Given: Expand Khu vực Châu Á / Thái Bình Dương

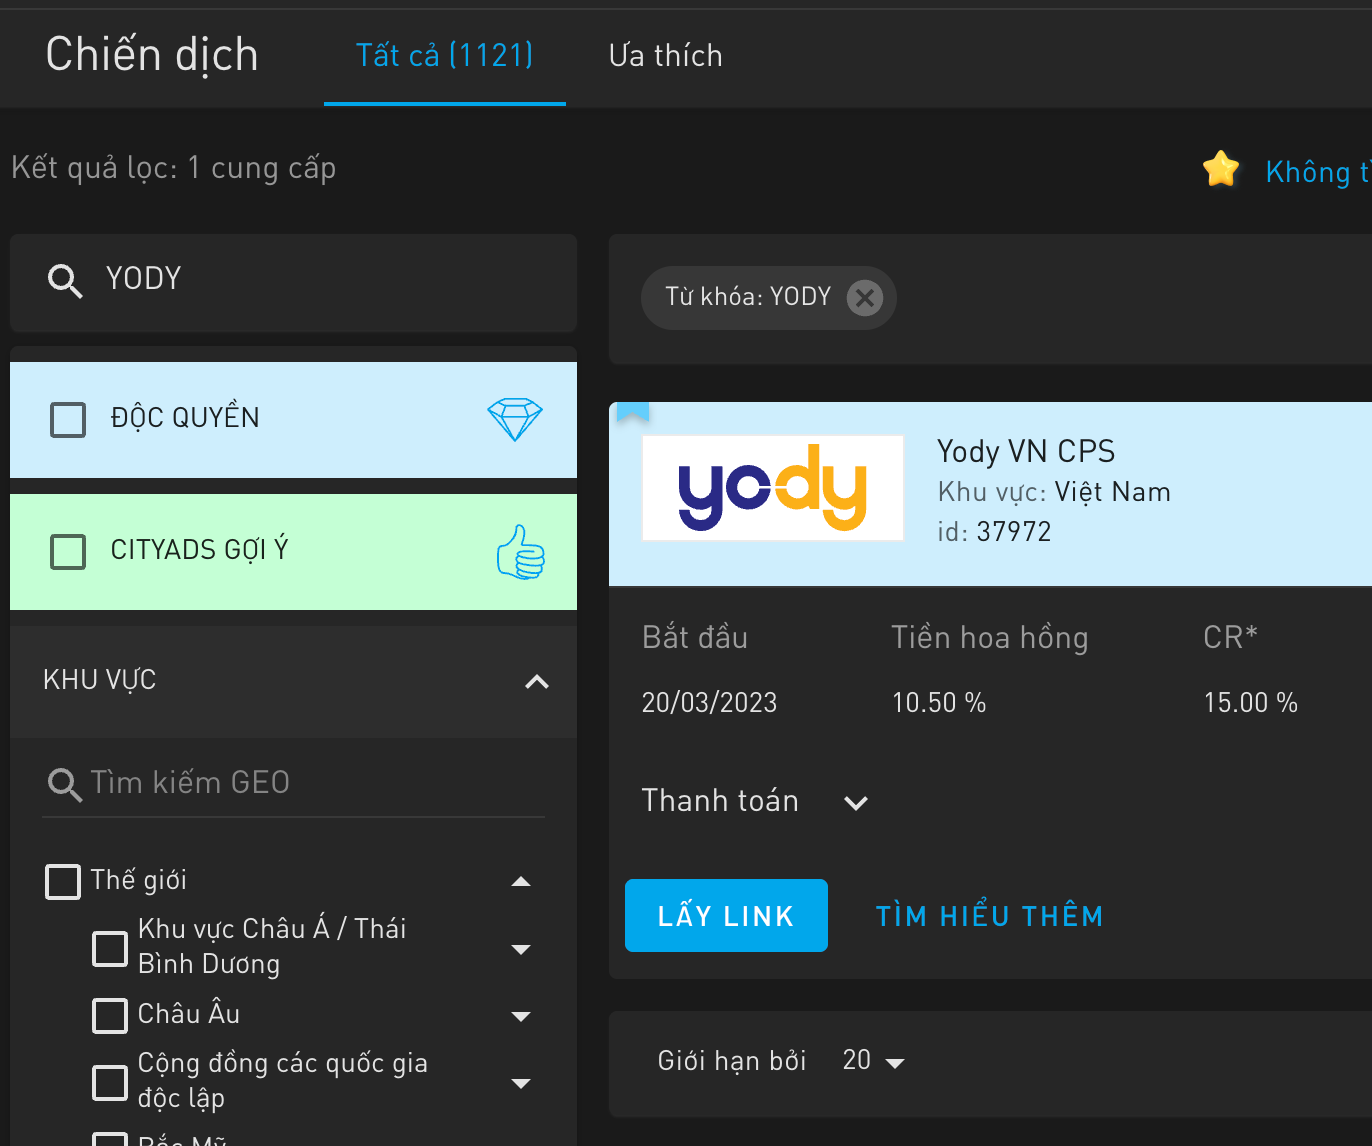Looking at the screenshot, I should tap(521, 949).
